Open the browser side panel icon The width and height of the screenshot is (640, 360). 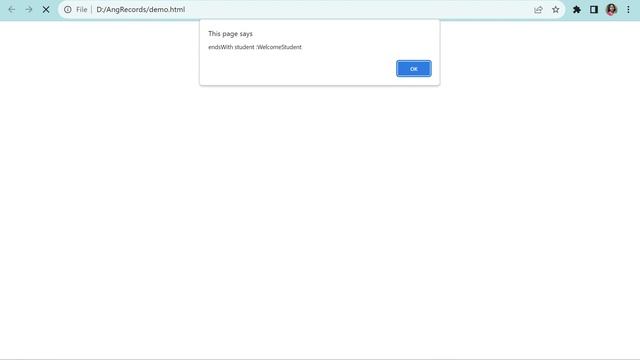tap(594, 9)
